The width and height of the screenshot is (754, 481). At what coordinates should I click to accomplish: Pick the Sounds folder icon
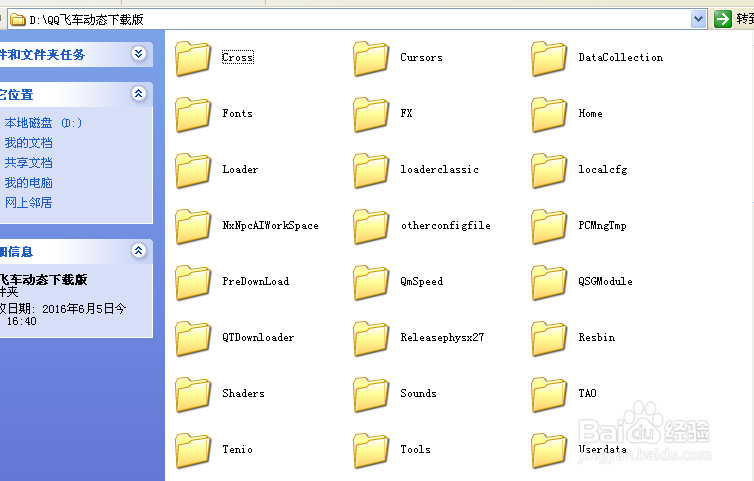pos(371,394)
